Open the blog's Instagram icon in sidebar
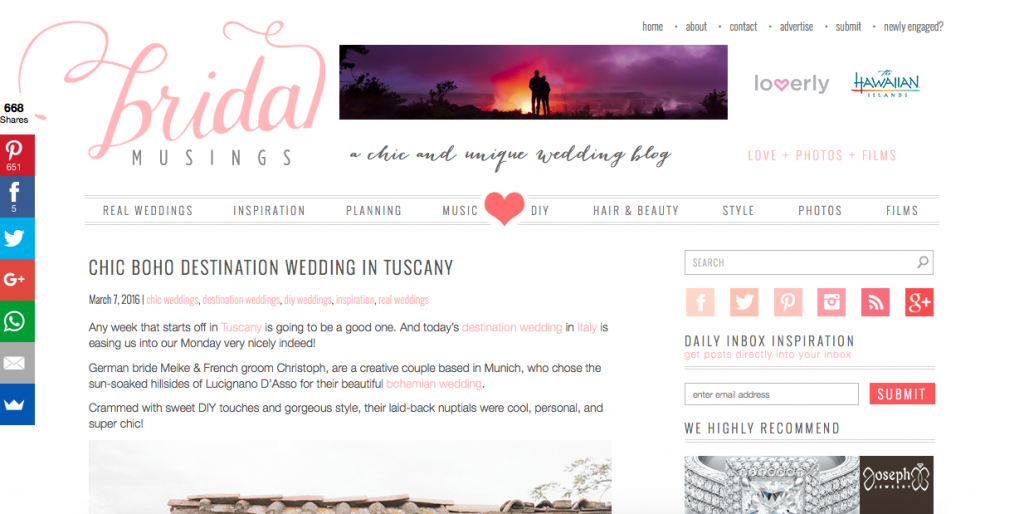The width and height of the screenshot is (1024, 514). [x=831, y=302]
